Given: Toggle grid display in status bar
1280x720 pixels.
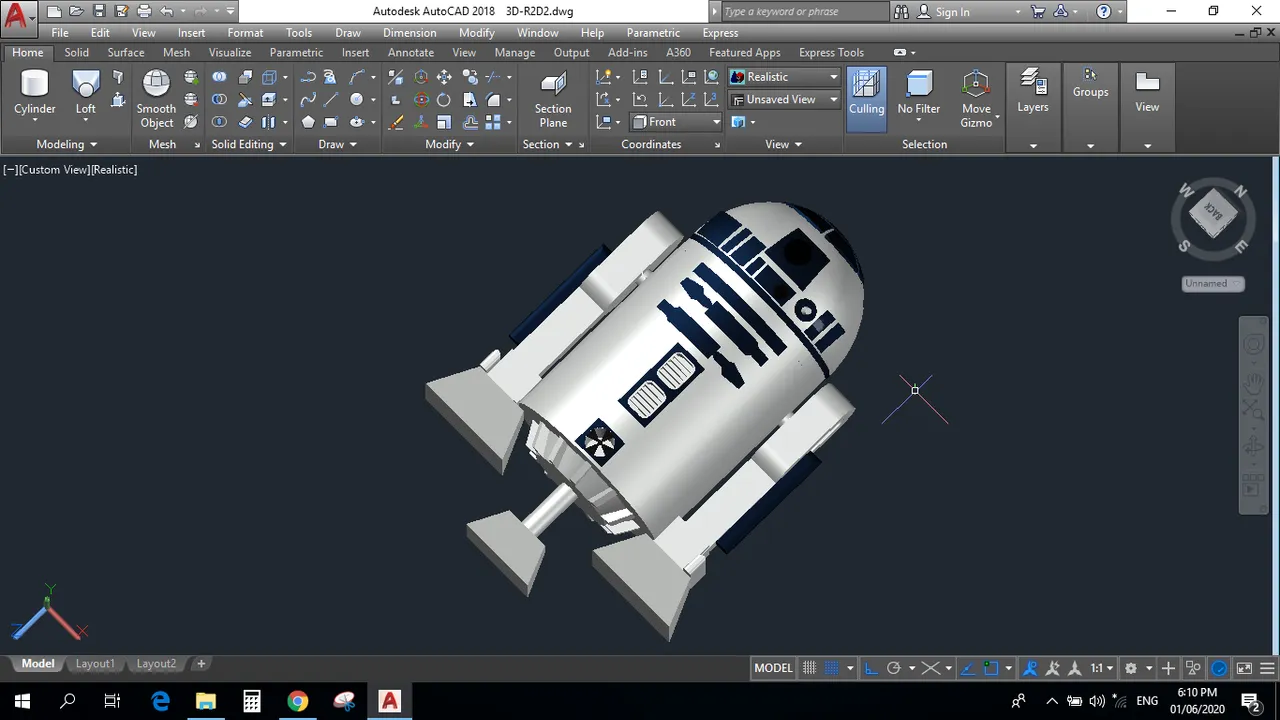Looking at the screenshot, I should coord(809,668).
